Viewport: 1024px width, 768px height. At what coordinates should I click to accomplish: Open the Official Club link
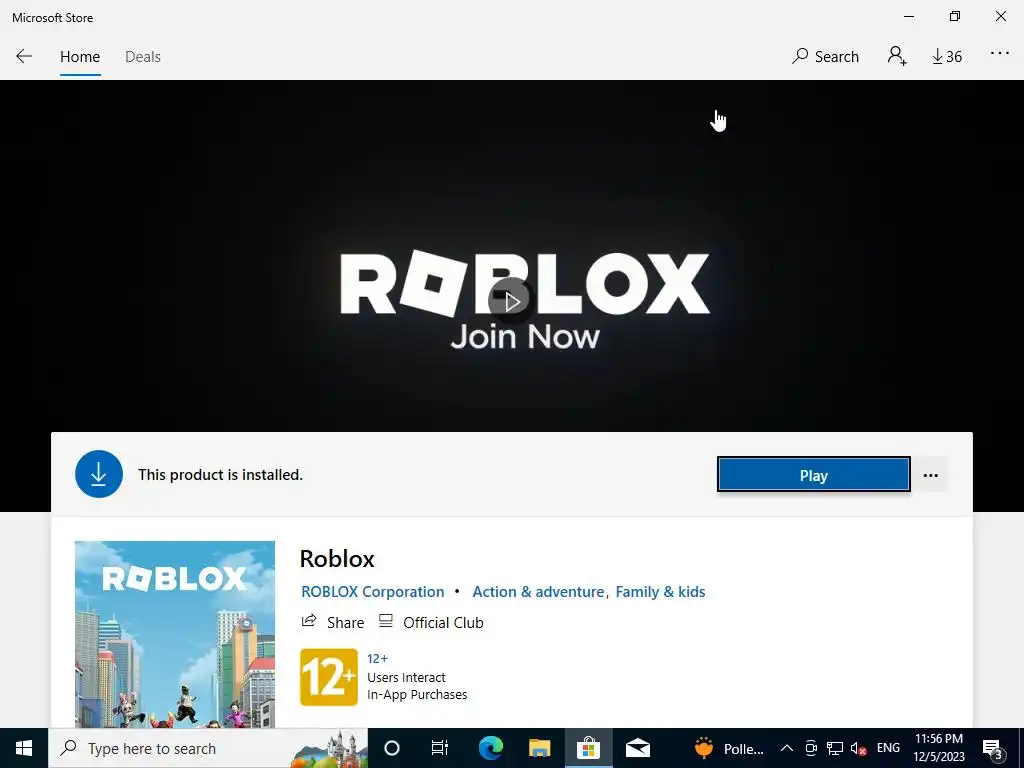point(432,622)
